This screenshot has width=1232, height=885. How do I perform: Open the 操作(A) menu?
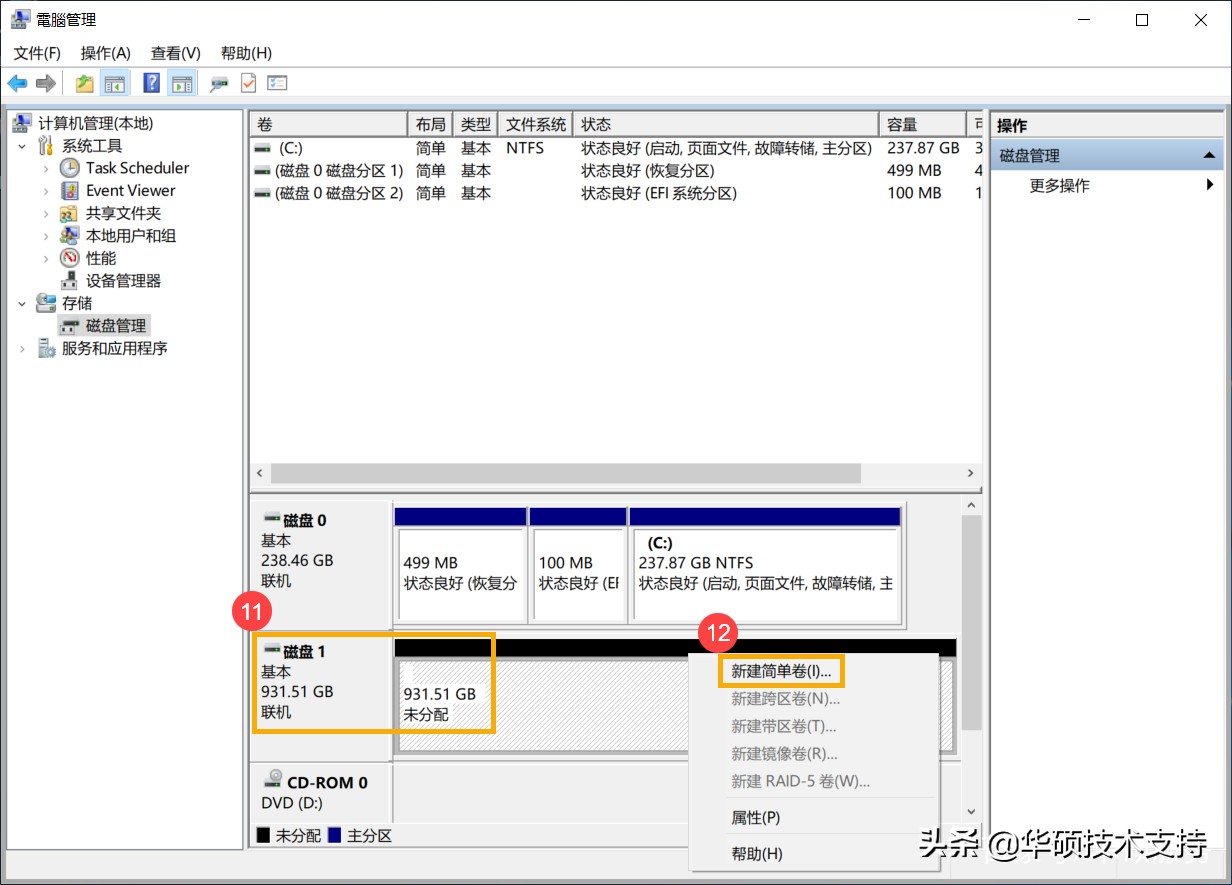pos(106,53)
